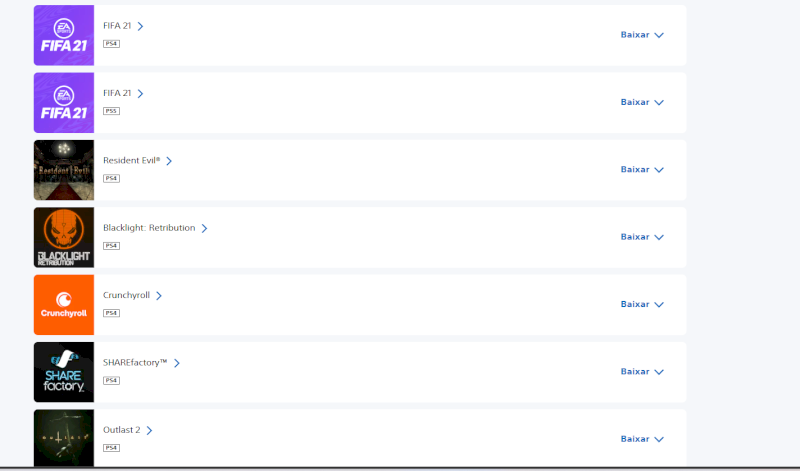Open the Blacklight: Retribution title link
The image size is (800, 471).
click(x=149, y=228)
